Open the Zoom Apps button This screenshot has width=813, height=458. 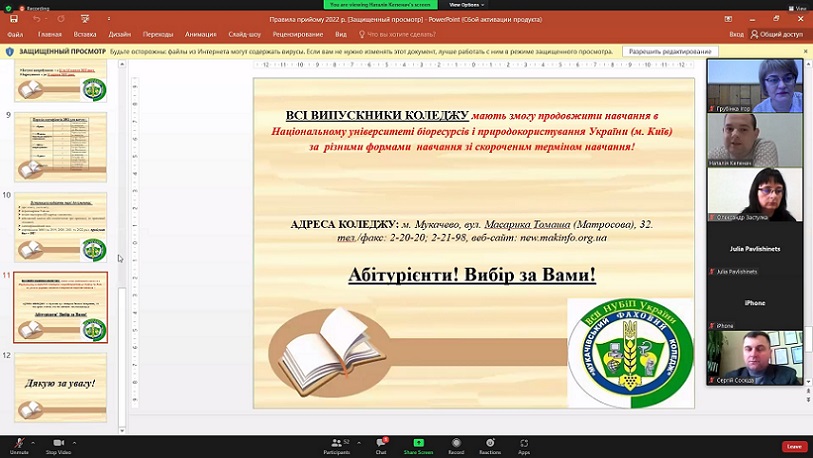coord(524,446)
